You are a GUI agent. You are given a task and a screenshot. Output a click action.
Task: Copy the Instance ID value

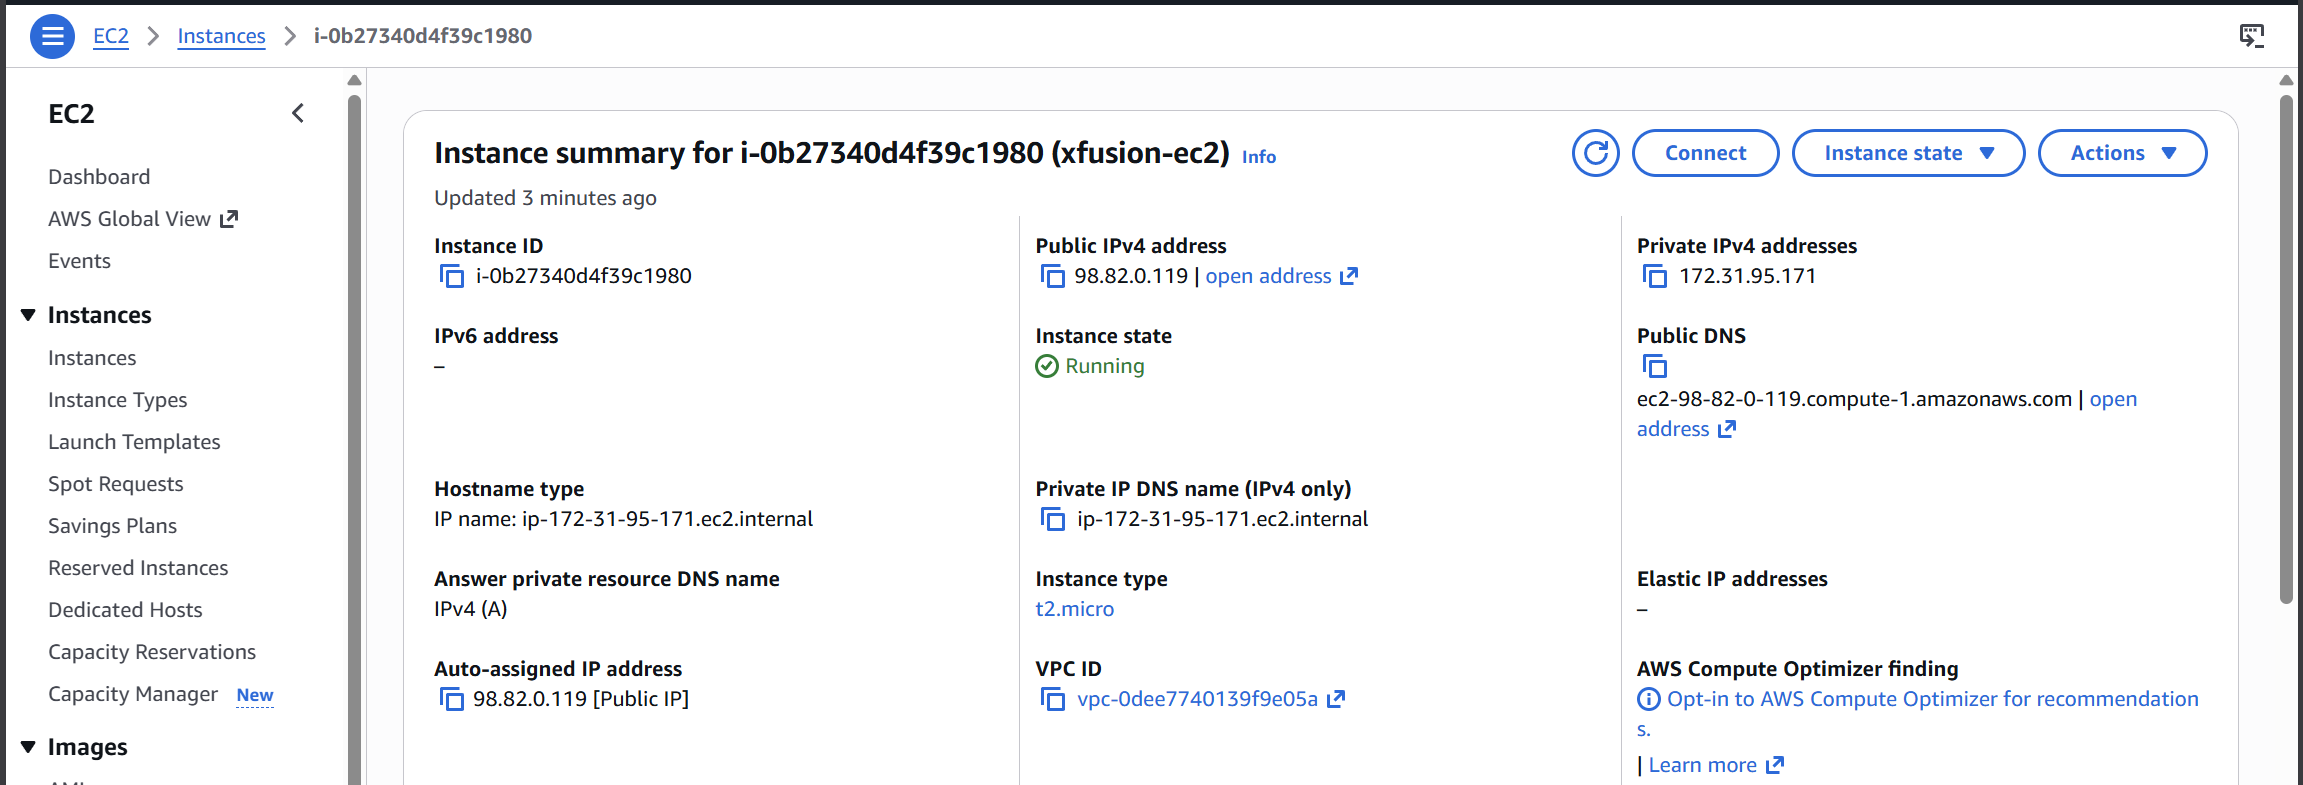pos(452,276)
